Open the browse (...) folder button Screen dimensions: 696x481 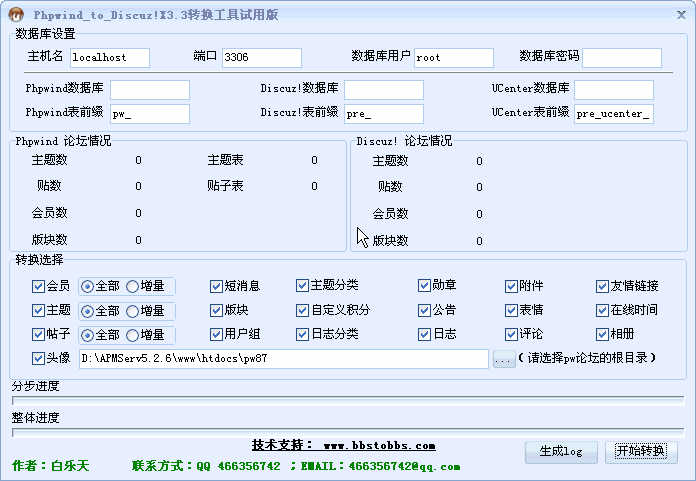pyautogui.click(x=503, y=359)
